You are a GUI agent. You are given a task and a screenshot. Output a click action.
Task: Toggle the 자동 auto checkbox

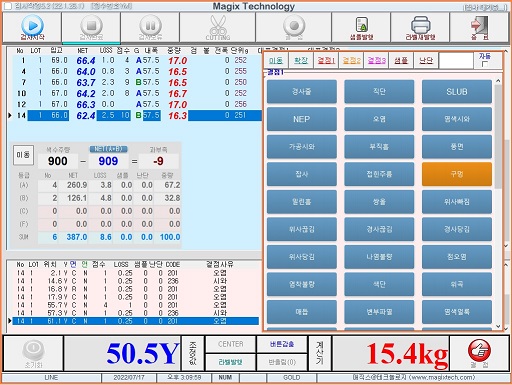coord(485,64)
